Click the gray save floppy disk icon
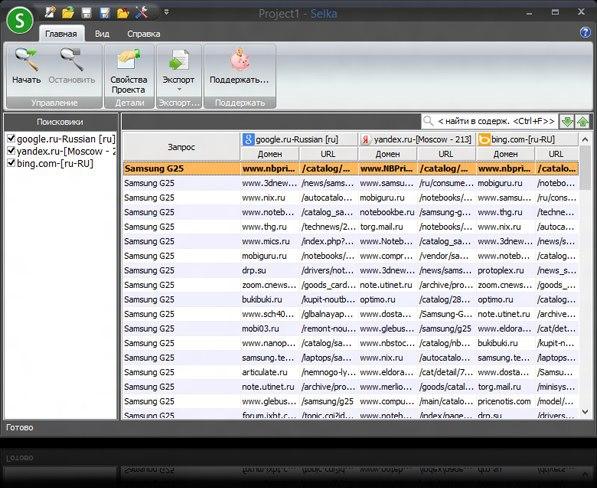The image size is (597, 488). pyautogui.click(x=86, y=13)
